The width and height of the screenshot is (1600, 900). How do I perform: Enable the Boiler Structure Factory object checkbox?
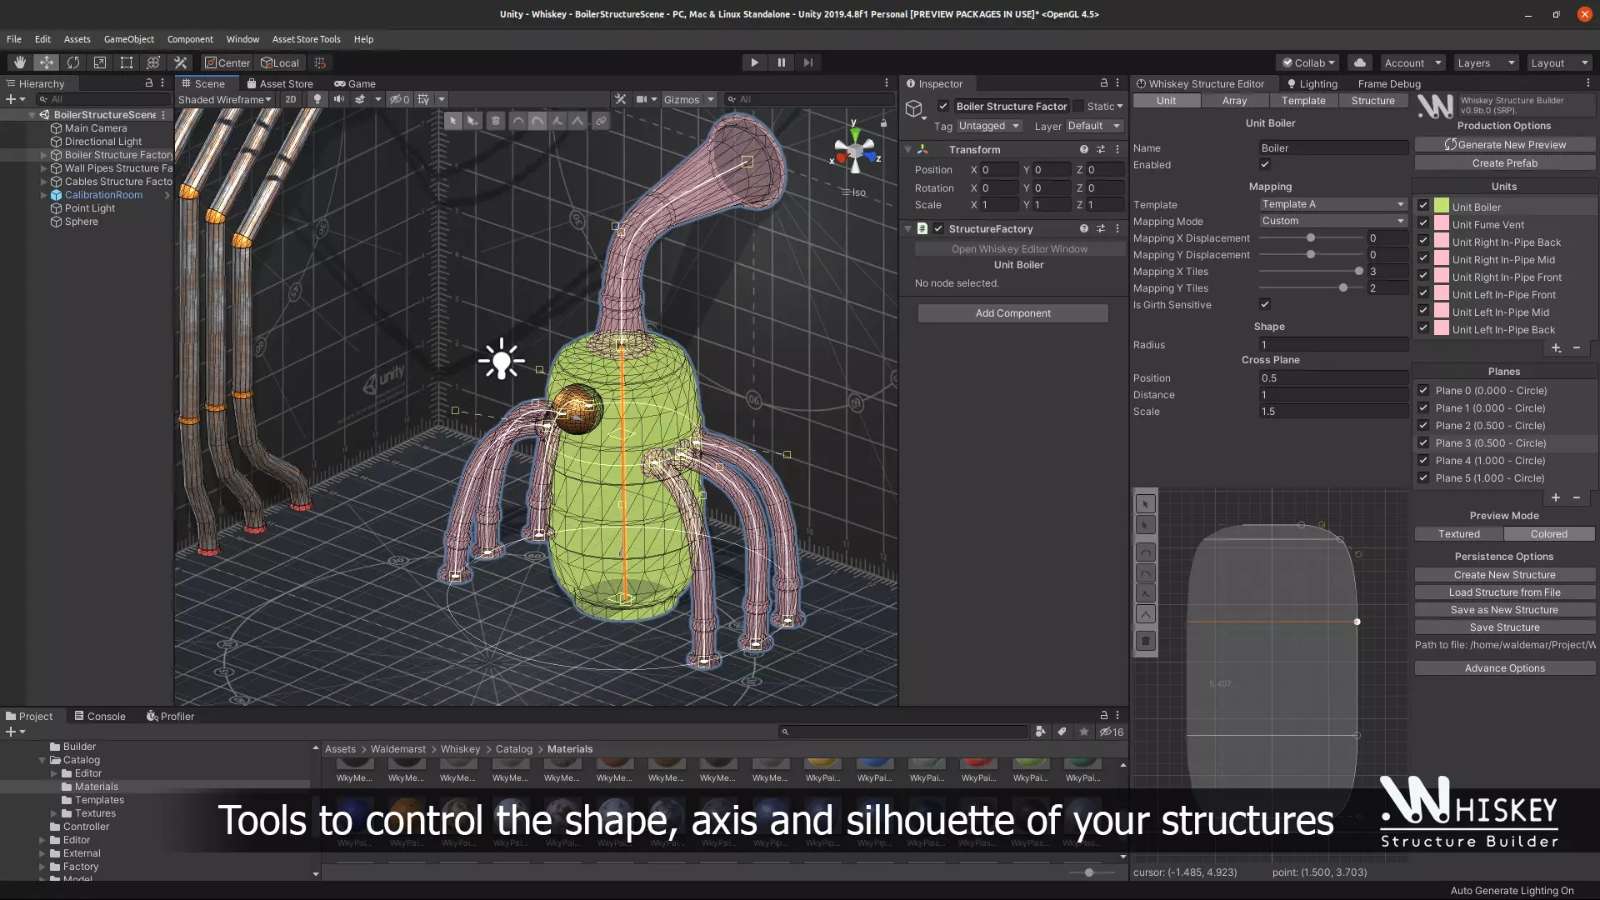pyautogui.click(x=943, y=106)
